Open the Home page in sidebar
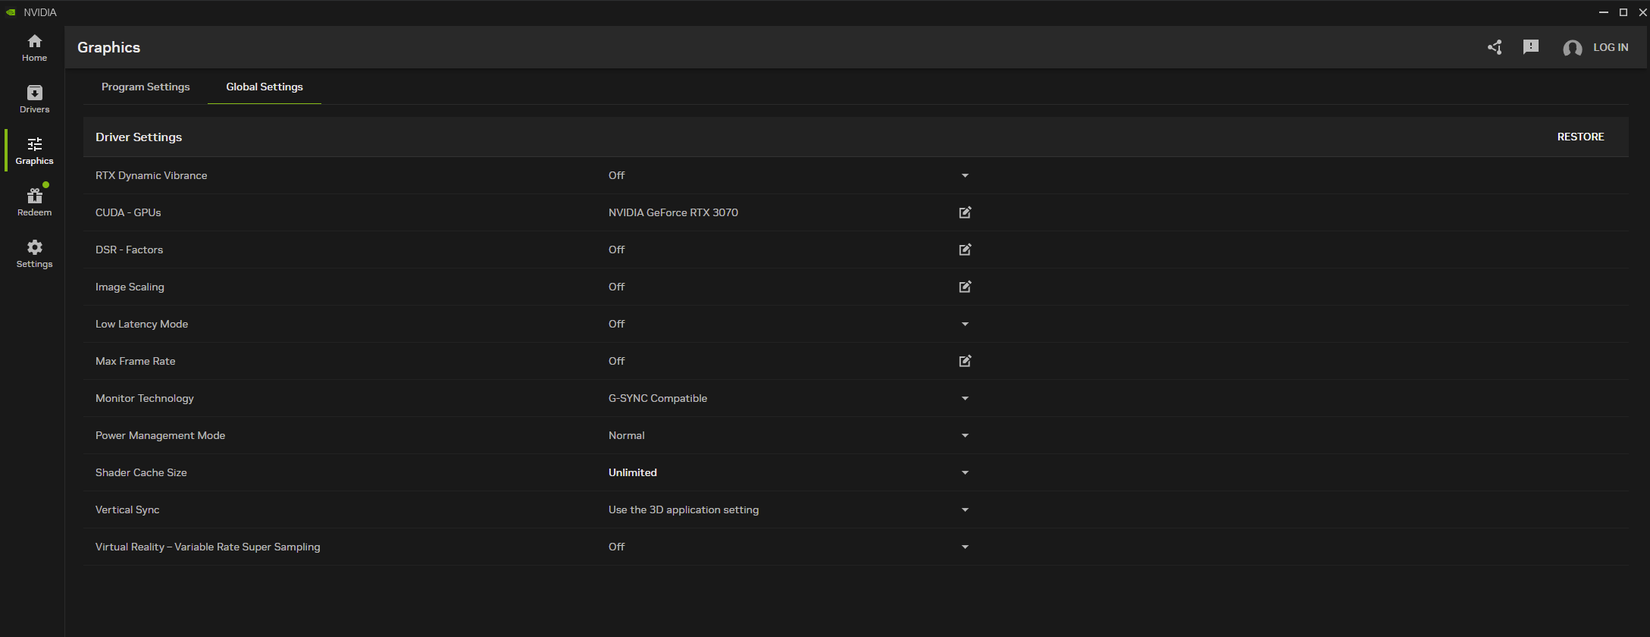 pyautogui.click(x=34, y=47)
